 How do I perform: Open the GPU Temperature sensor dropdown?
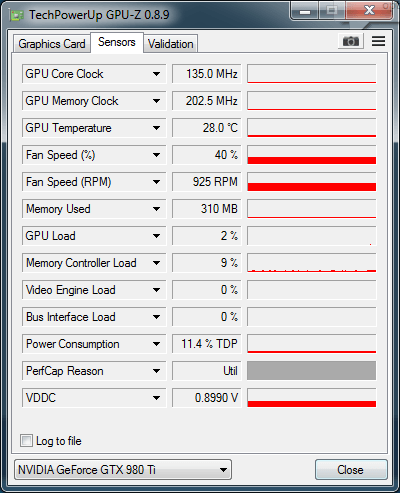click(x=94, y=128)
